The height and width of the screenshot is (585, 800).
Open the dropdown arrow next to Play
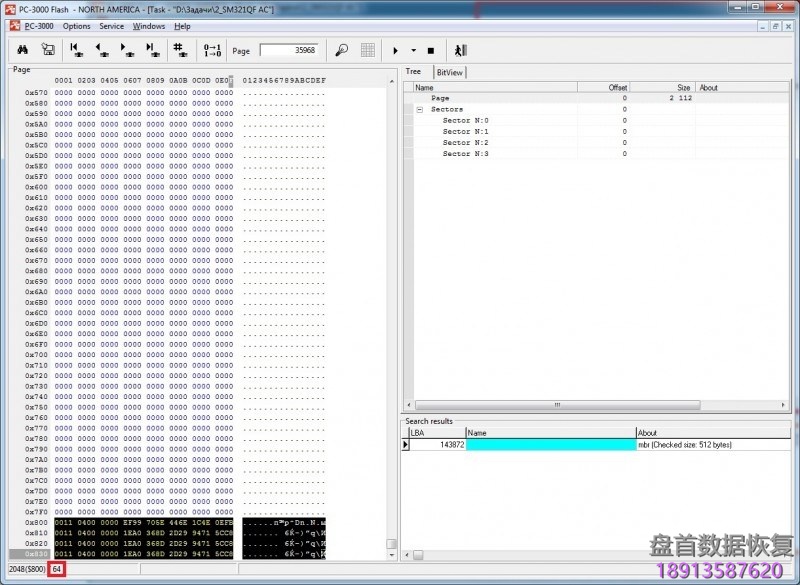(413, 50)
